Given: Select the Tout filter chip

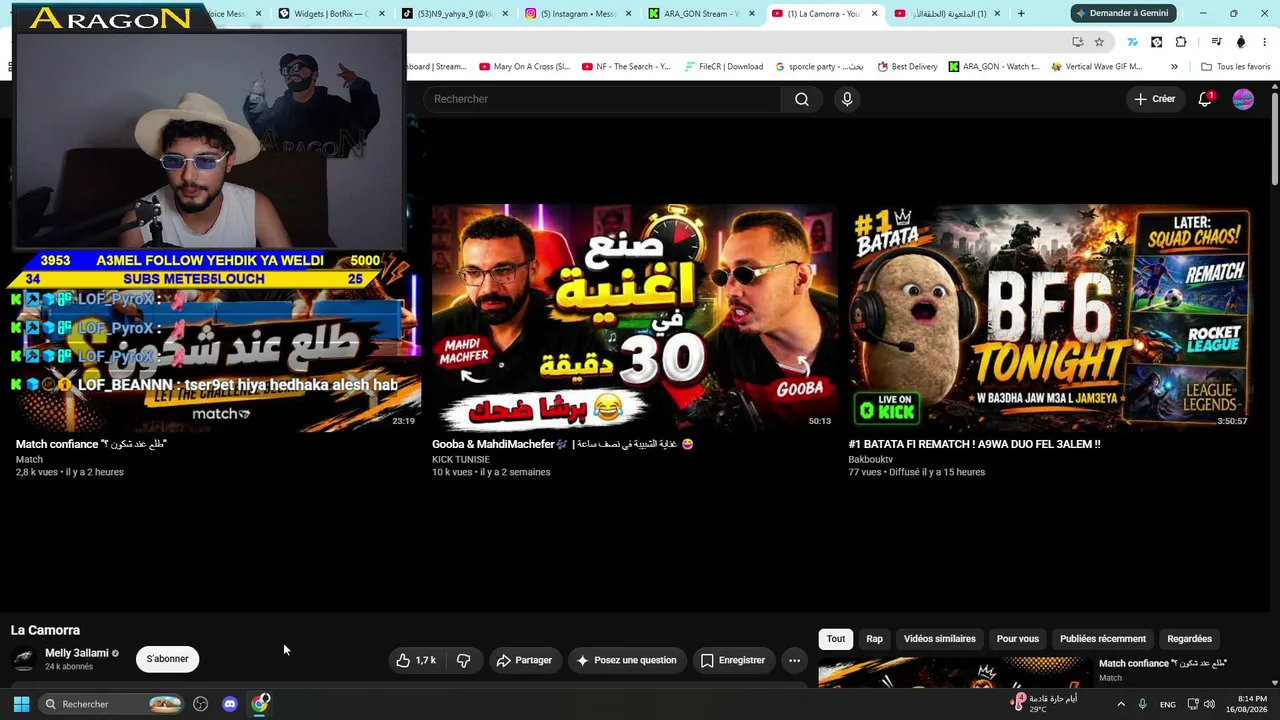Looking at the screenshot, I should [836, 639].
